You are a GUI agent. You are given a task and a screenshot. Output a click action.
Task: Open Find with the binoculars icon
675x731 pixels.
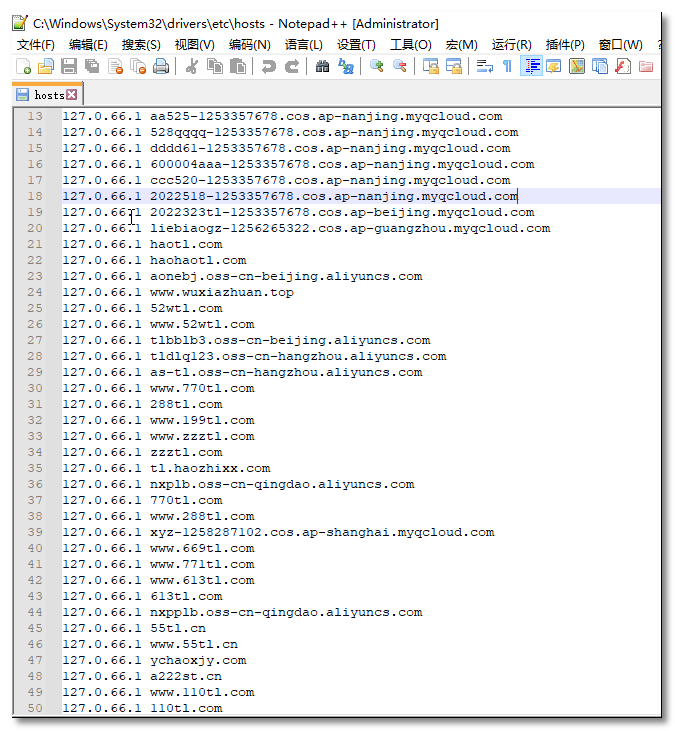point(322,66)
